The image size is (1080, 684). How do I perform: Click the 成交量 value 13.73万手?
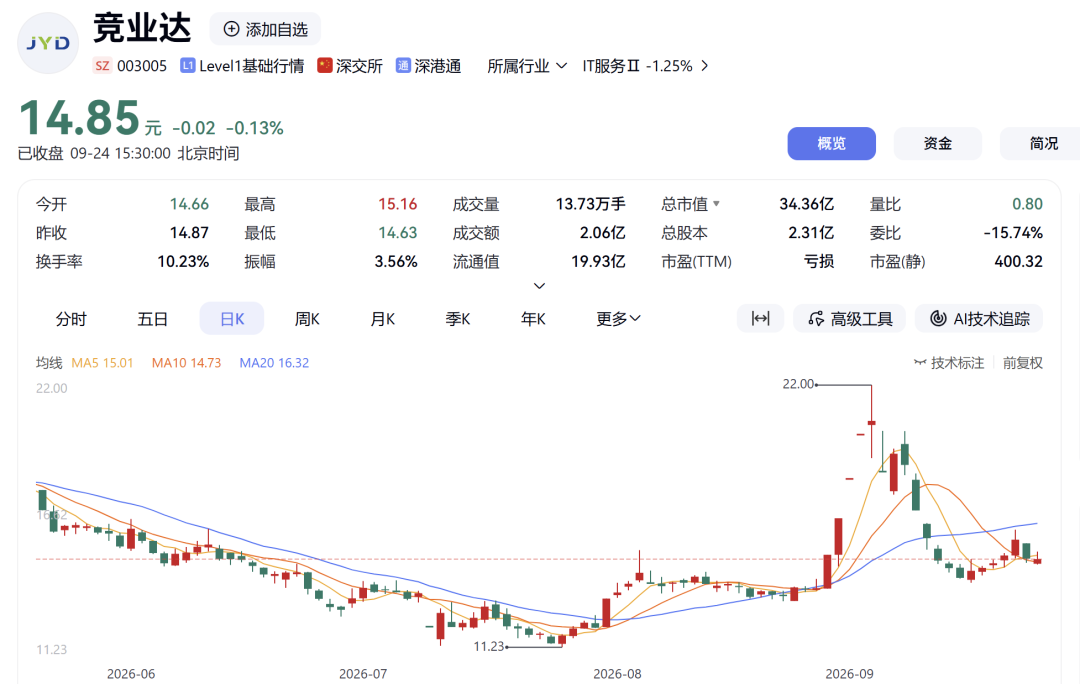pos(590,204)
